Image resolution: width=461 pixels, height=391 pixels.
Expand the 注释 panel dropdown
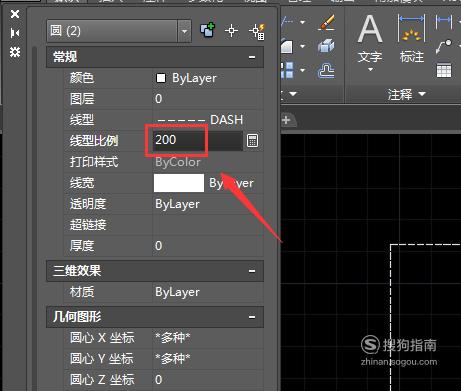click(422, 94)
